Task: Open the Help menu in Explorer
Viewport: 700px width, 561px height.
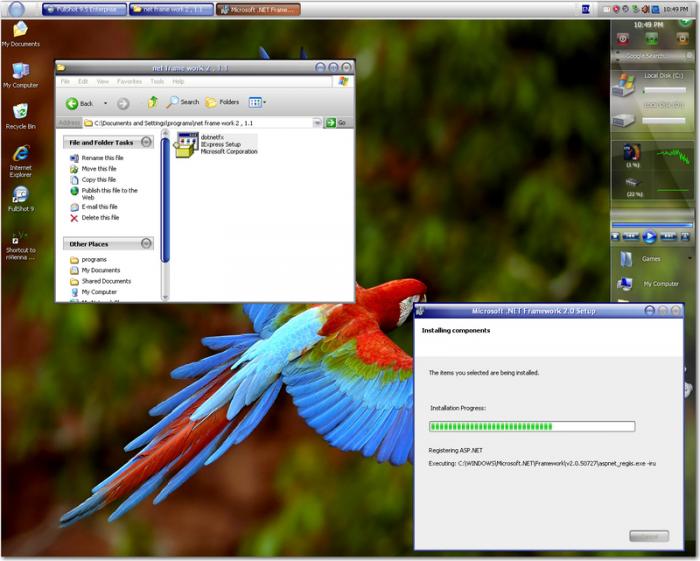Action: tap(178, 82)
